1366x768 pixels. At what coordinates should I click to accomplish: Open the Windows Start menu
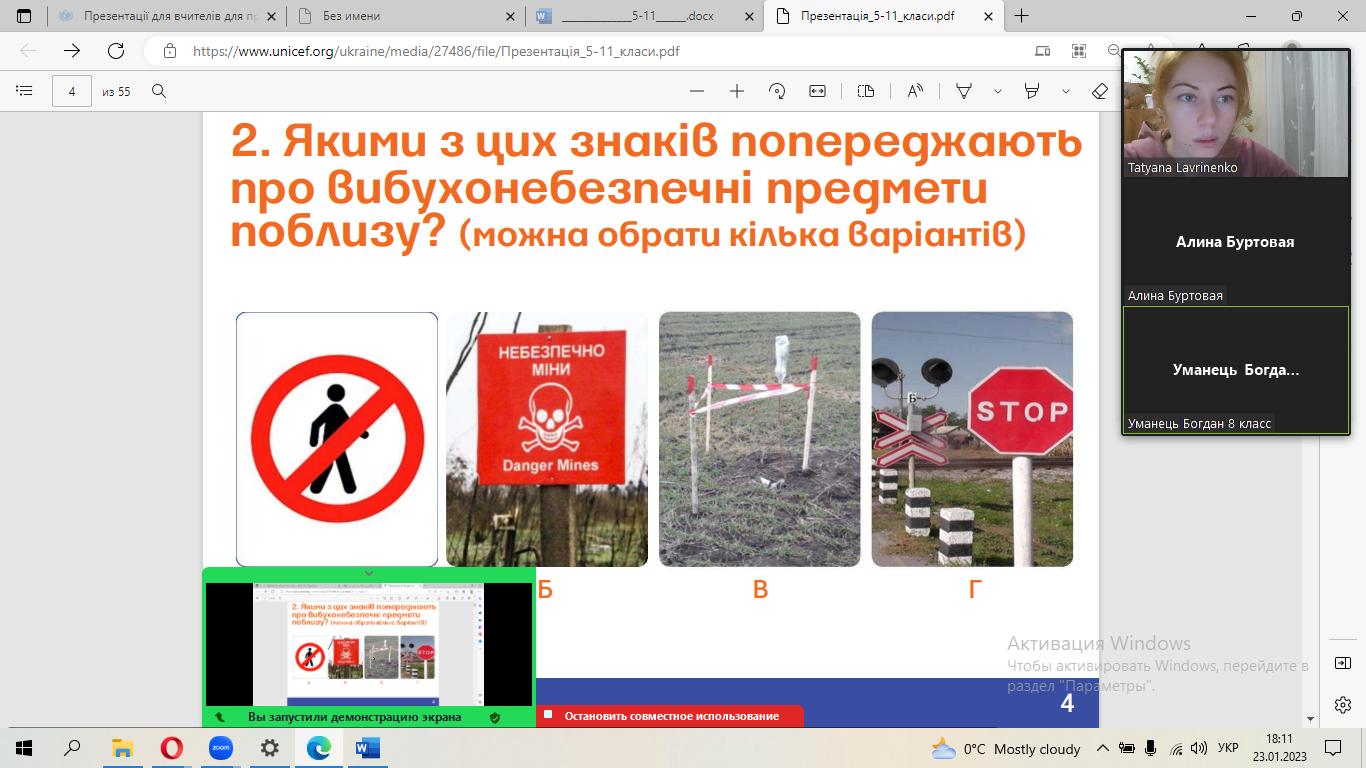(24, 747)
